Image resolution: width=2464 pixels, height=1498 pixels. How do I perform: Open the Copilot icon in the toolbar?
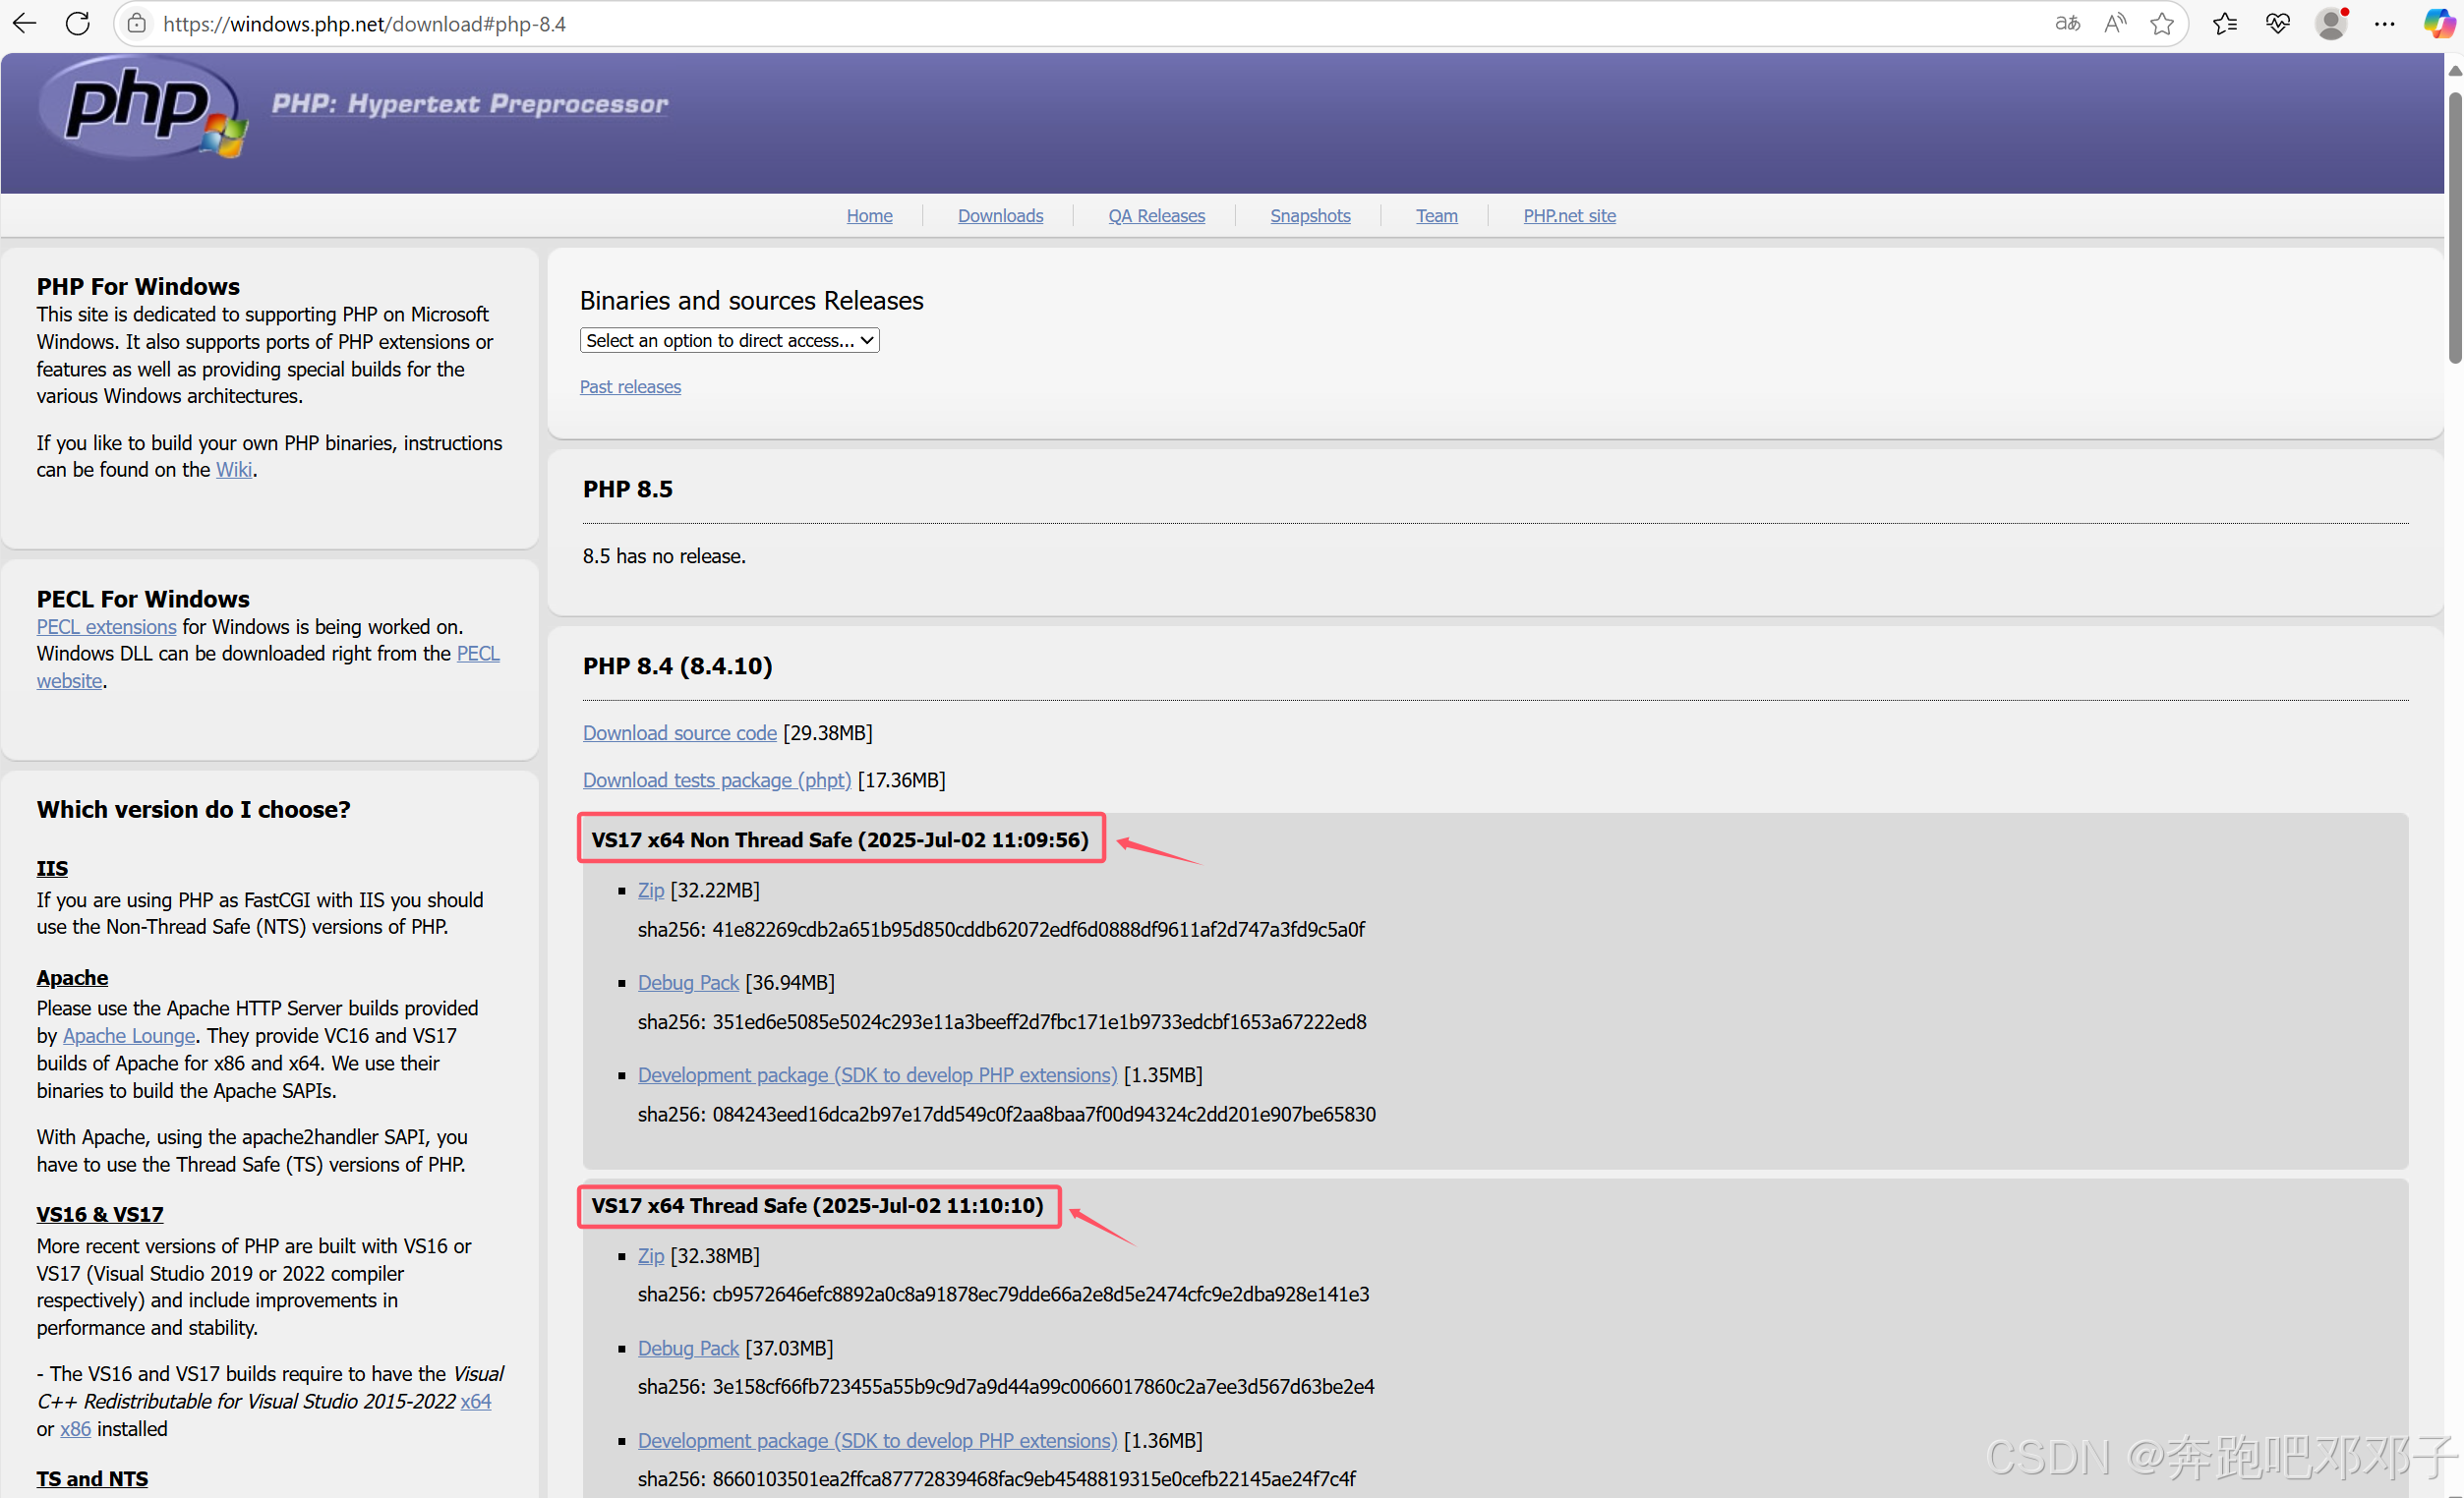click(x=2438, y=23)
